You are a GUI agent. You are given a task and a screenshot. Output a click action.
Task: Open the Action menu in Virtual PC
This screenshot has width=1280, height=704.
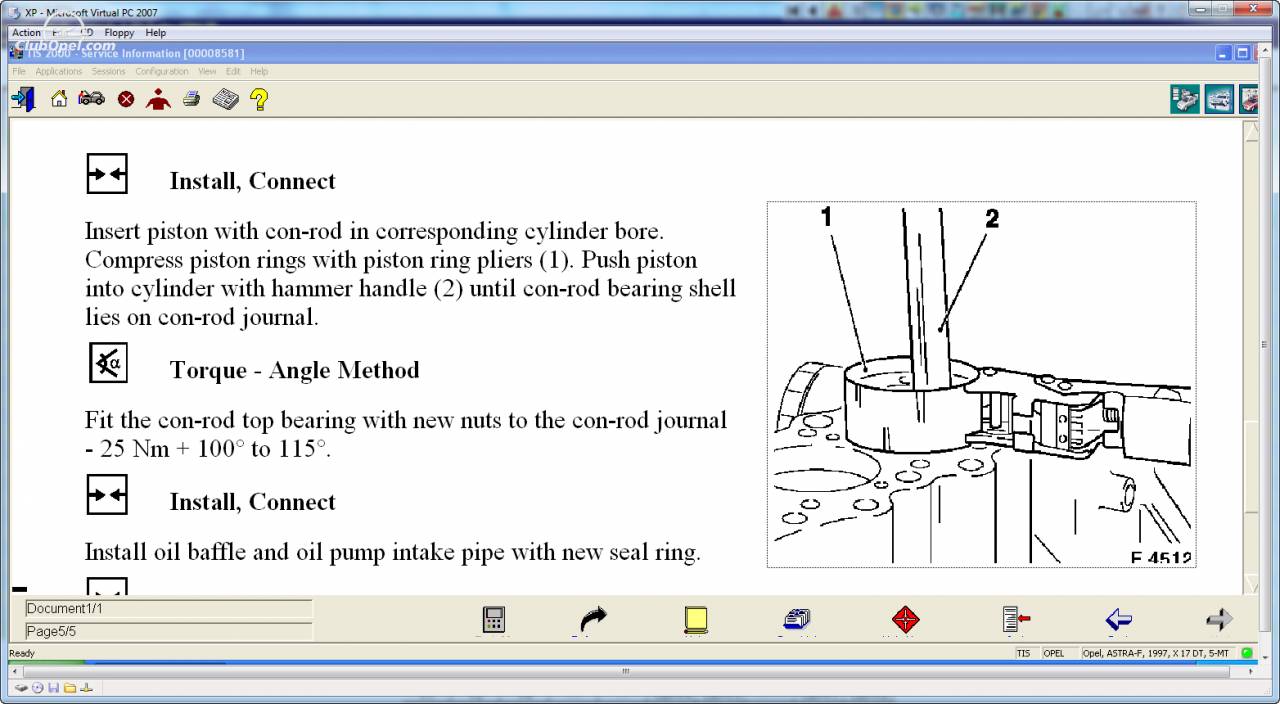[x=26, y=33]
